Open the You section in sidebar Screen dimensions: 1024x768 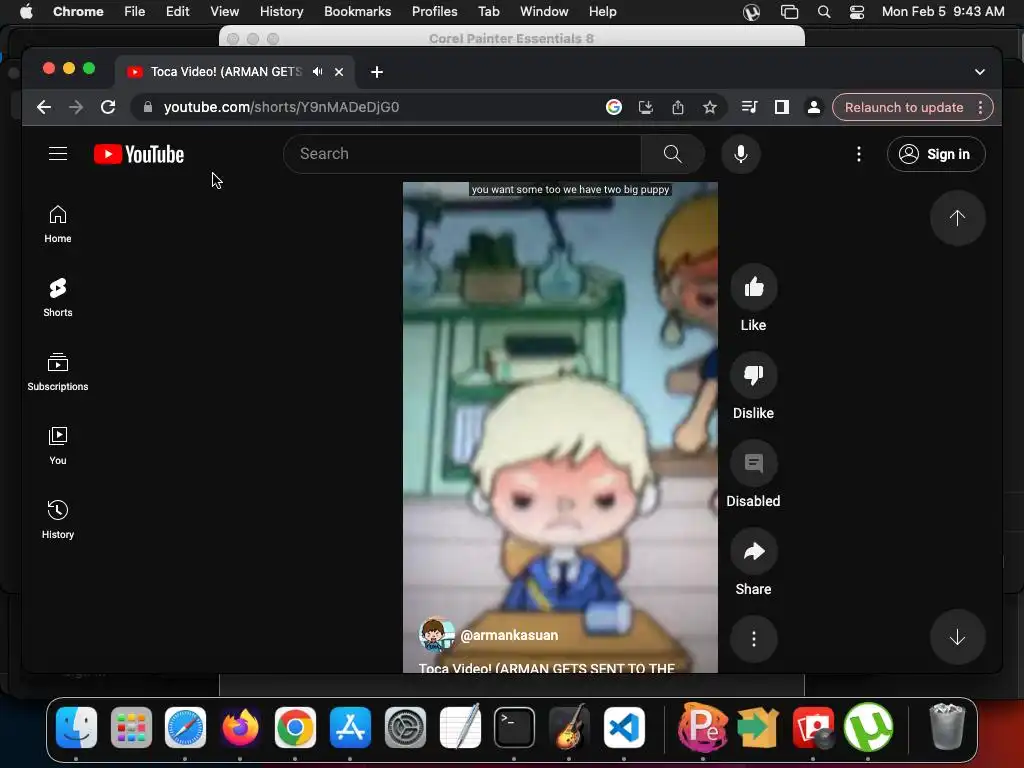point(58,445)
